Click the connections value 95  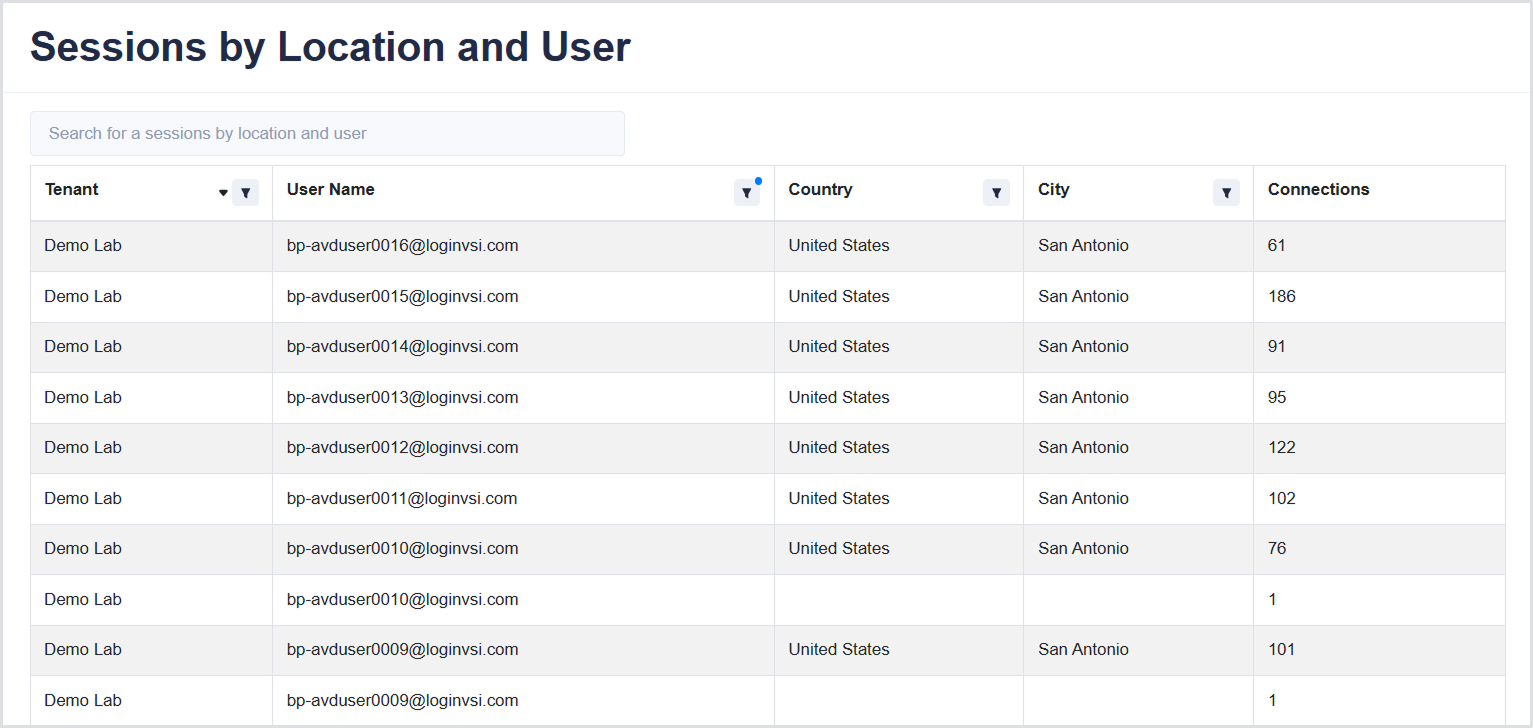tap(1277, 397)
